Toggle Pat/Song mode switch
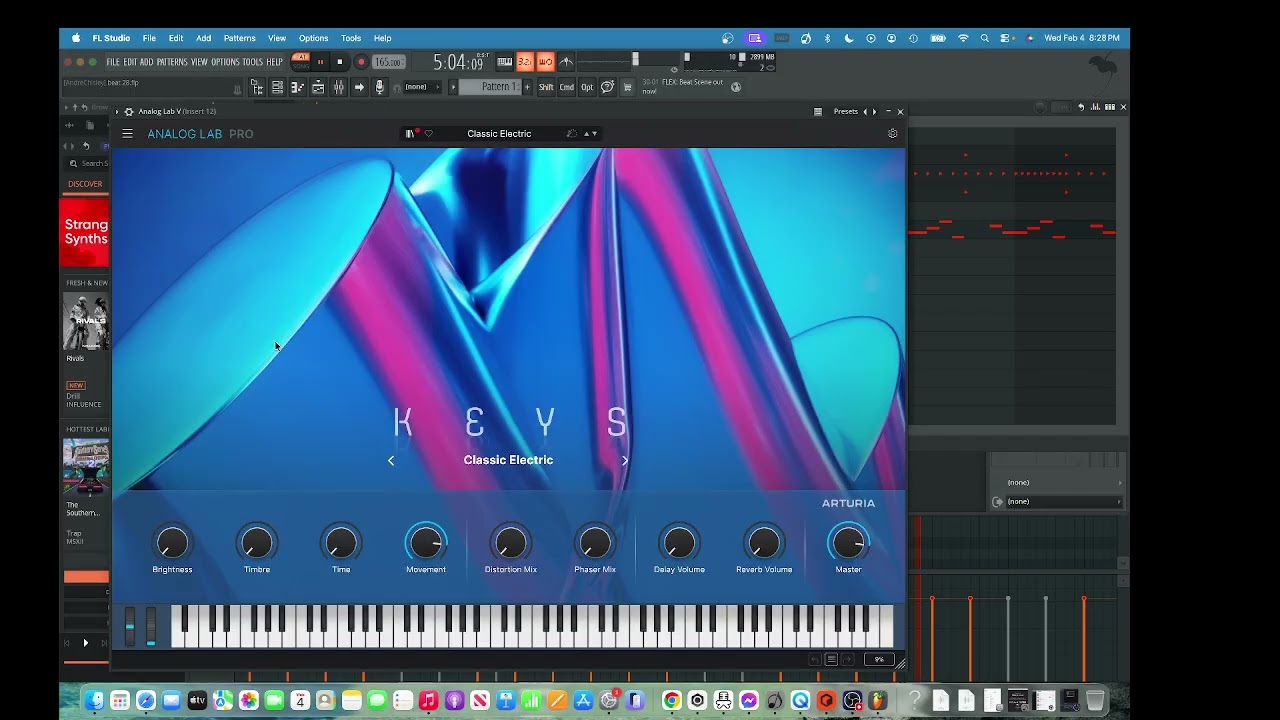The width and height of the screenshot is (1280, 720). click(x=301, y=62)
